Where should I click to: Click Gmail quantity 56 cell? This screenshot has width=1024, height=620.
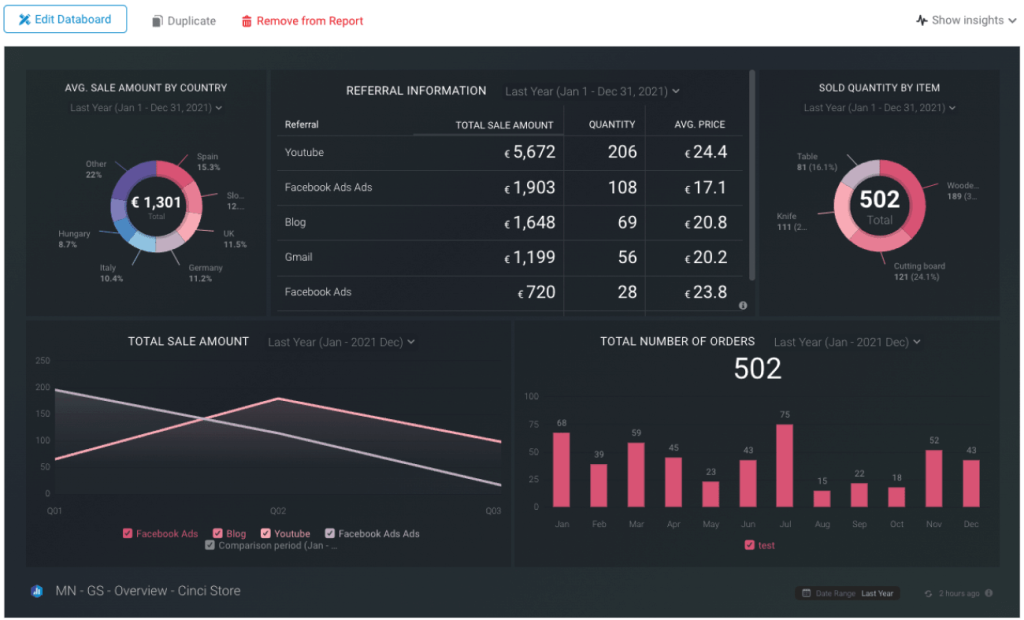point(627,257)
